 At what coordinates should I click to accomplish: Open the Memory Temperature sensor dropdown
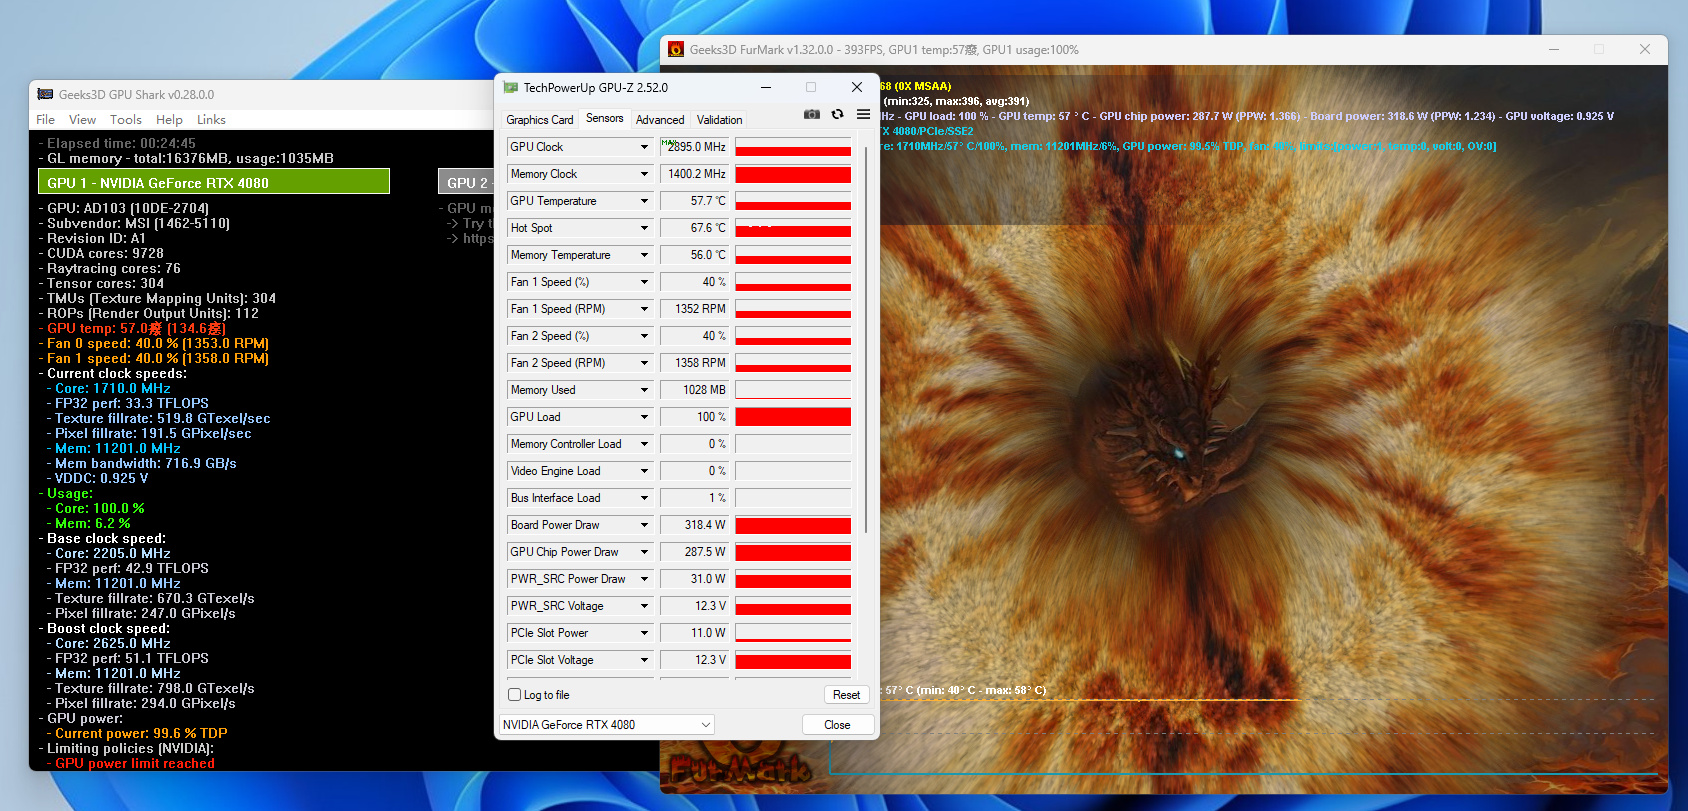(645, 255)
